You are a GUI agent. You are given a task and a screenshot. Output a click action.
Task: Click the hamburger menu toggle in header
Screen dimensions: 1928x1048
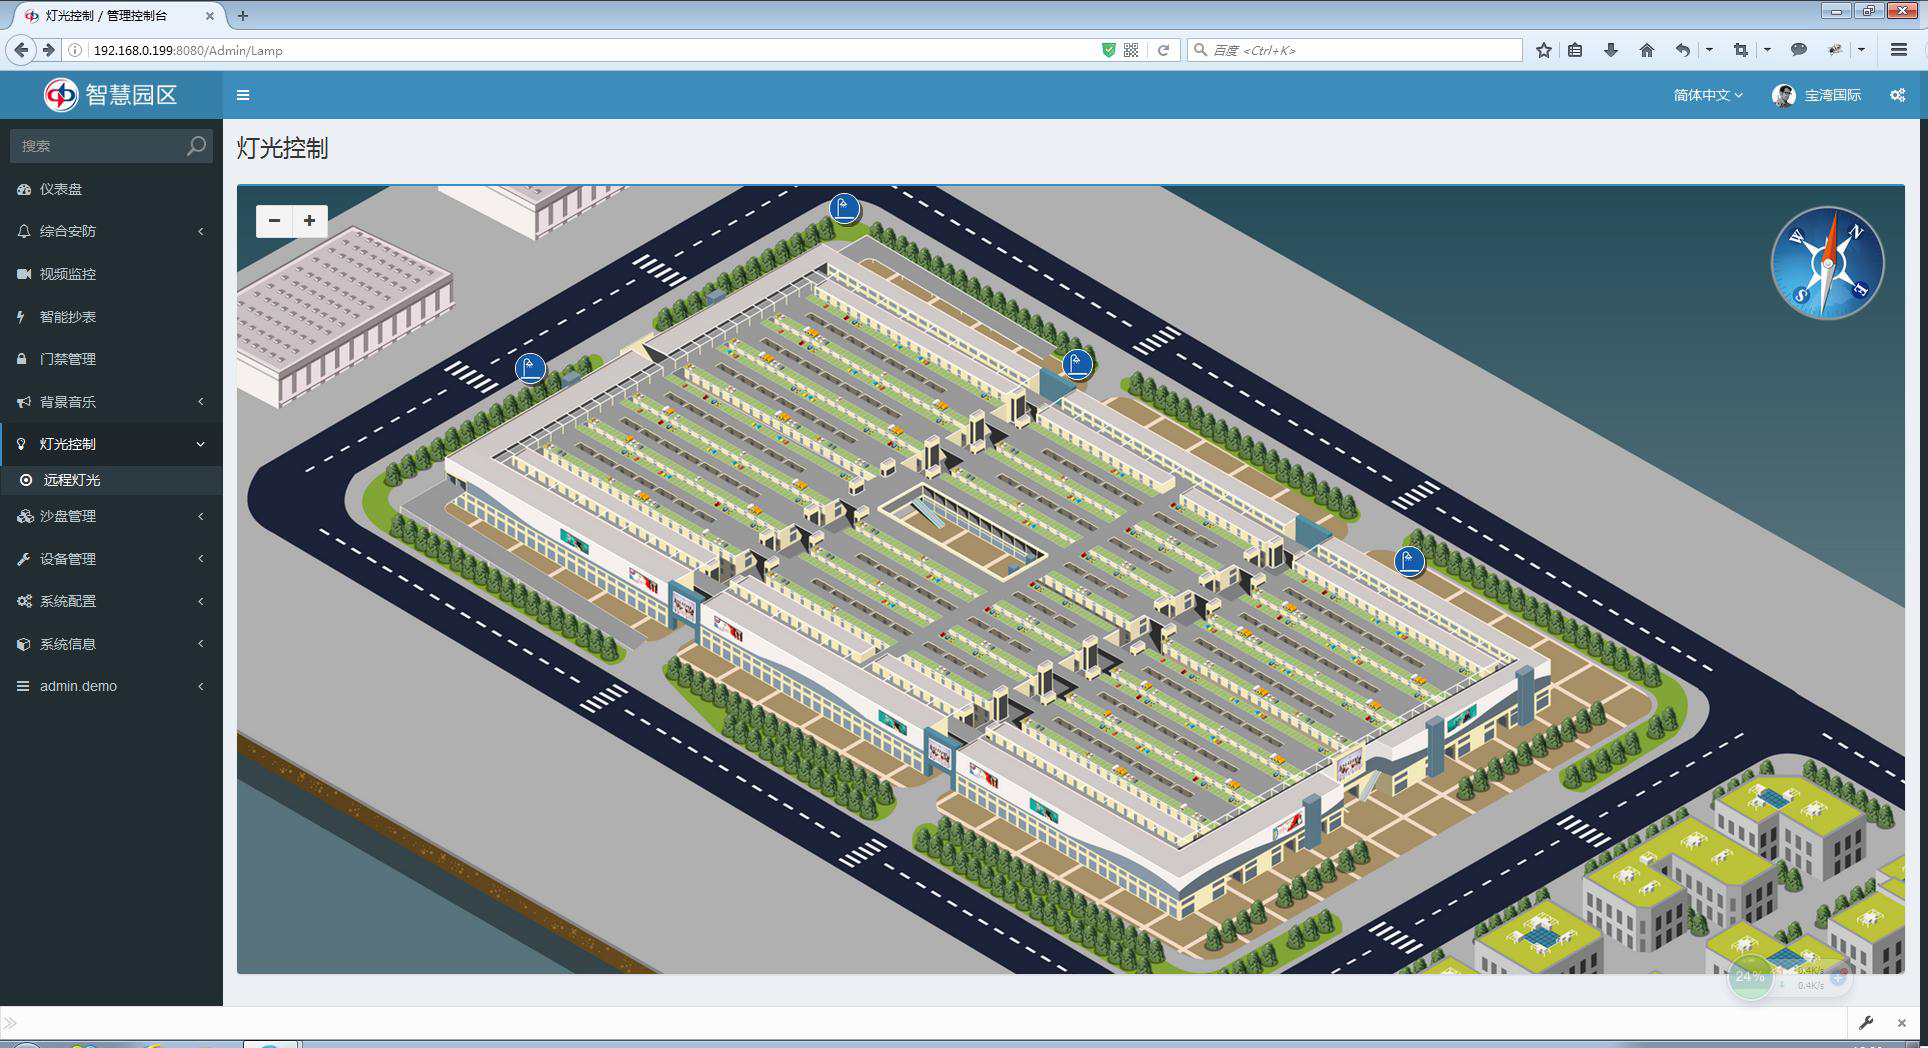243,95
